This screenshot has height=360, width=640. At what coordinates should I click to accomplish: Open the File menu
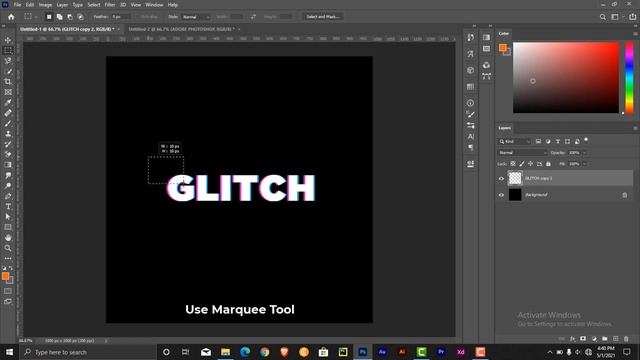tap(17, 5)
